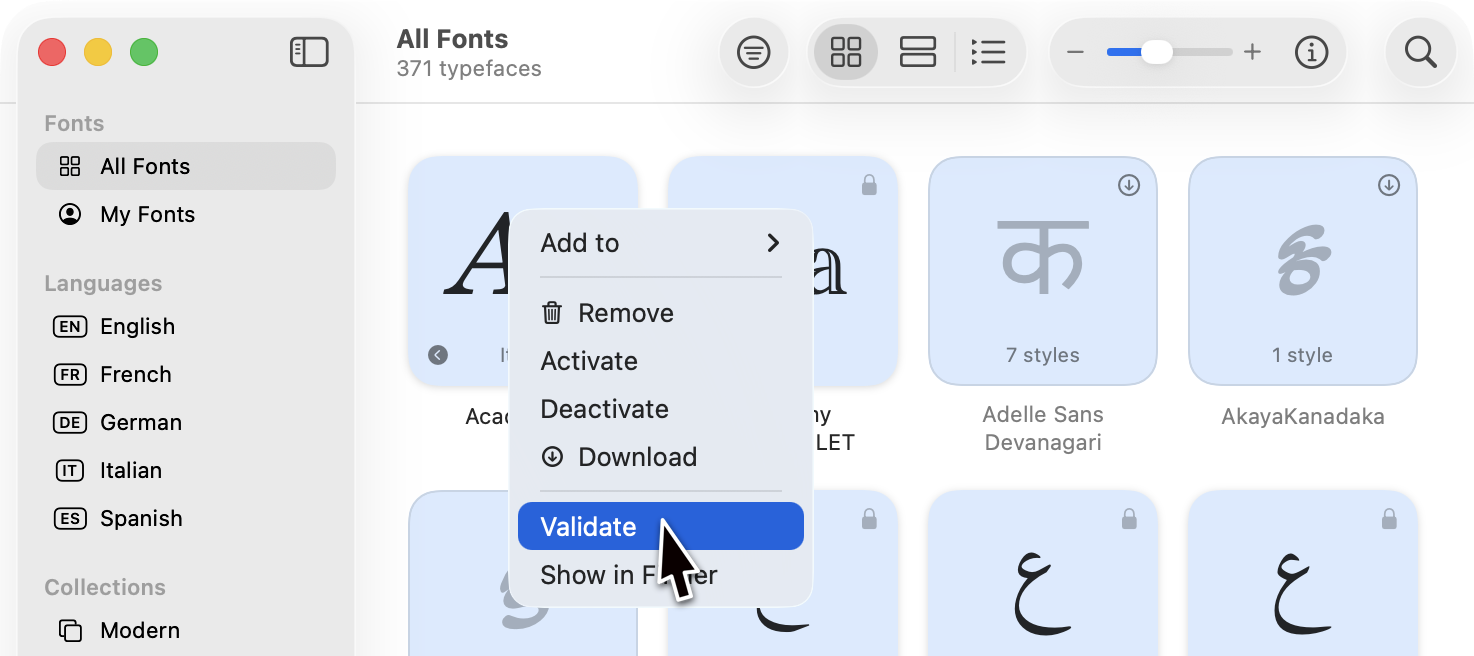The width and height of the screenshot is (1474, 656).
Task: Choose Show in Finder from the context menu
Action: pos(628,575)
